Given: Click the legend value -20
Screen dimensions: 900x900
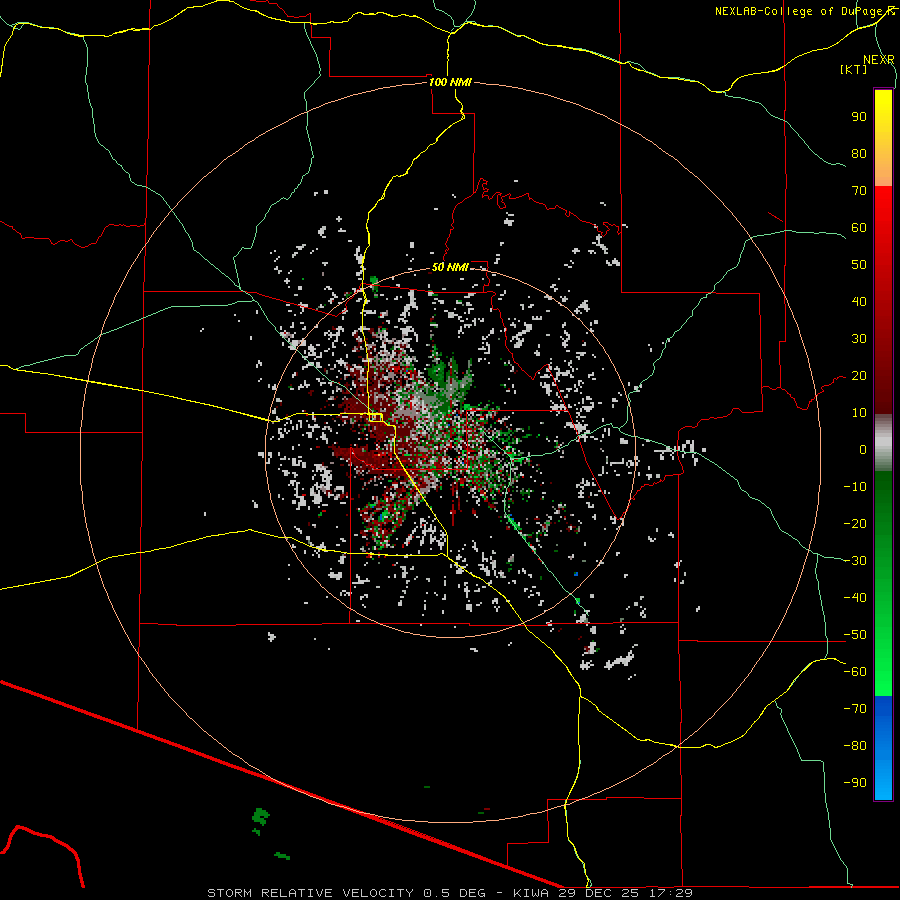Looking at the screenshot, I should point(855,523).
